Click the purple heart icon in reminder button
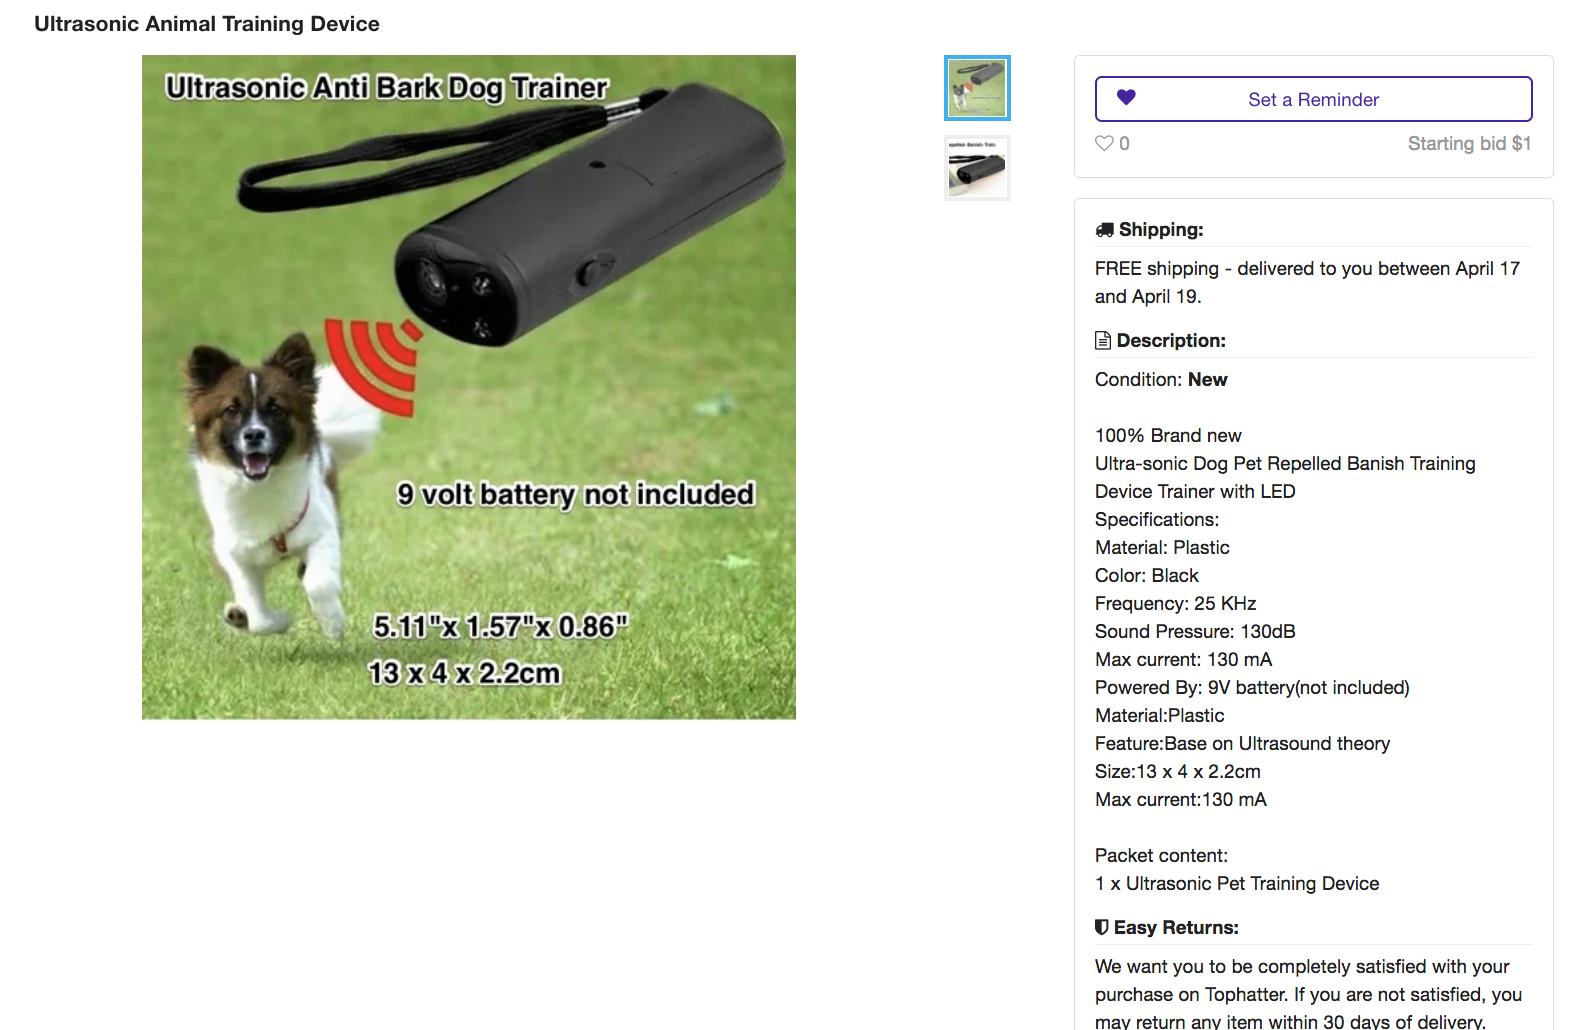This screenshot has width=1574, height=1030. coord(1126,97)
